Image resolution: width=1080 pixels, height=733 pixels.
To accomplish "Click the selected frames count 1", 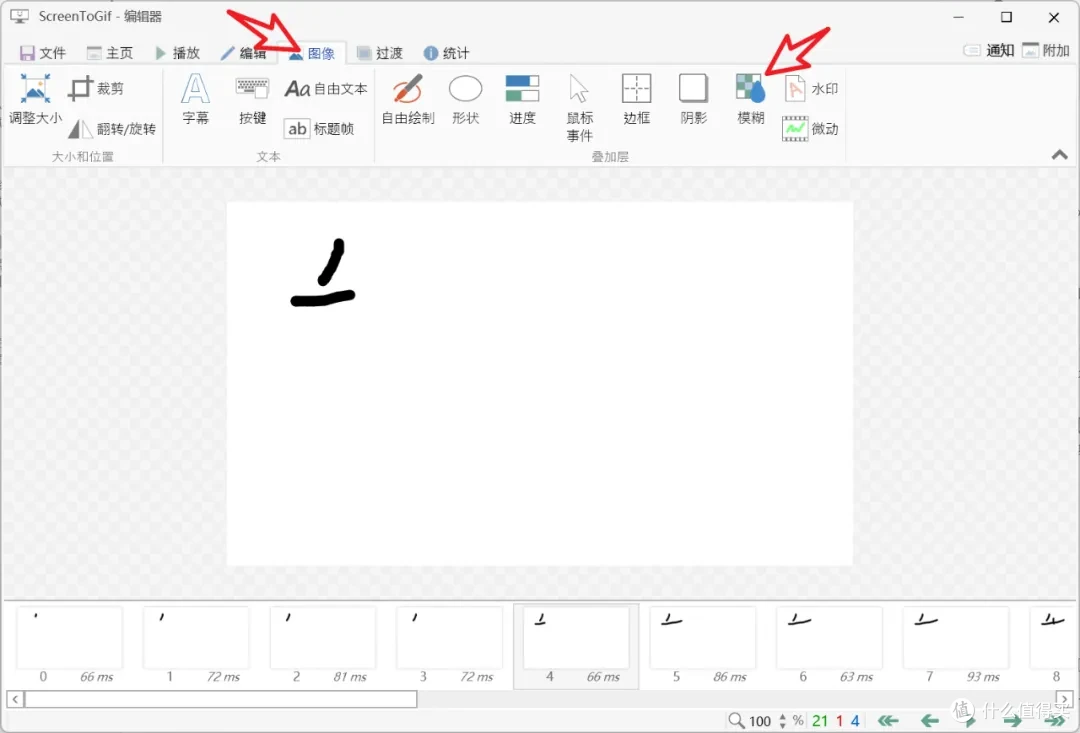I will tap(840, 721).
